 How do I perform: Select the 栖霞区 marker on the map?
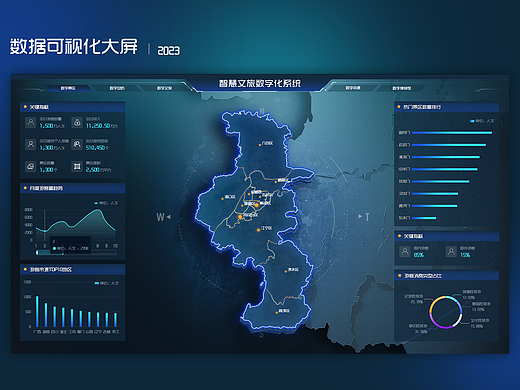pyautogui.click(x=276, y=182)
